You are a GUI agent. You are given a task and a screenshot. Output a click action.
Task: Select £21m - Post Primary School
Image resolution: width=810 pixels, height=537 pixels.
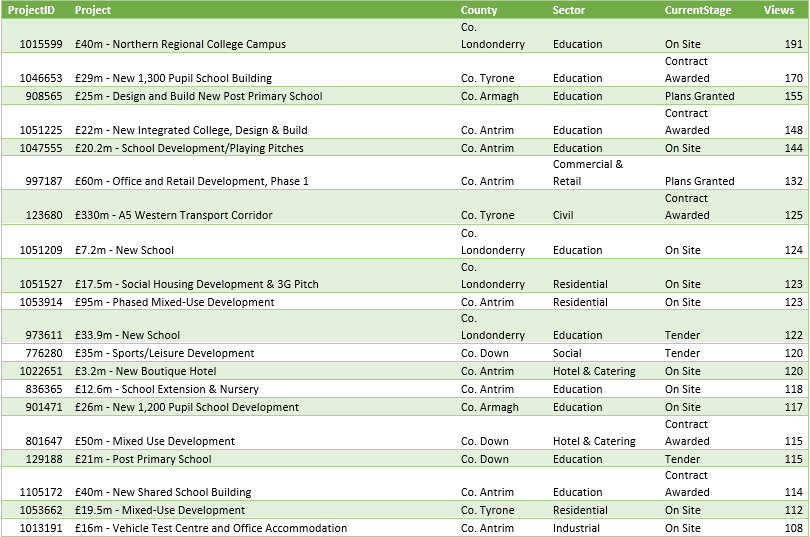click(143, 461)
